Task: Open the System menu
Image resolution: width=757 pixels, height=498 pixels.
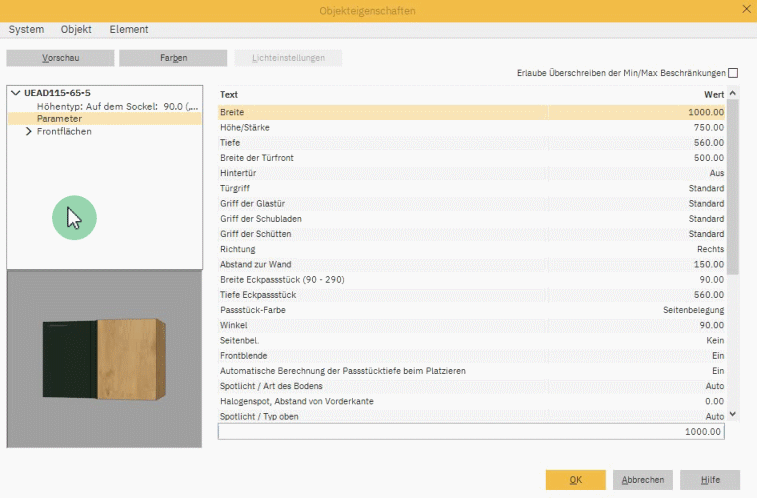Action: [26, 30]
